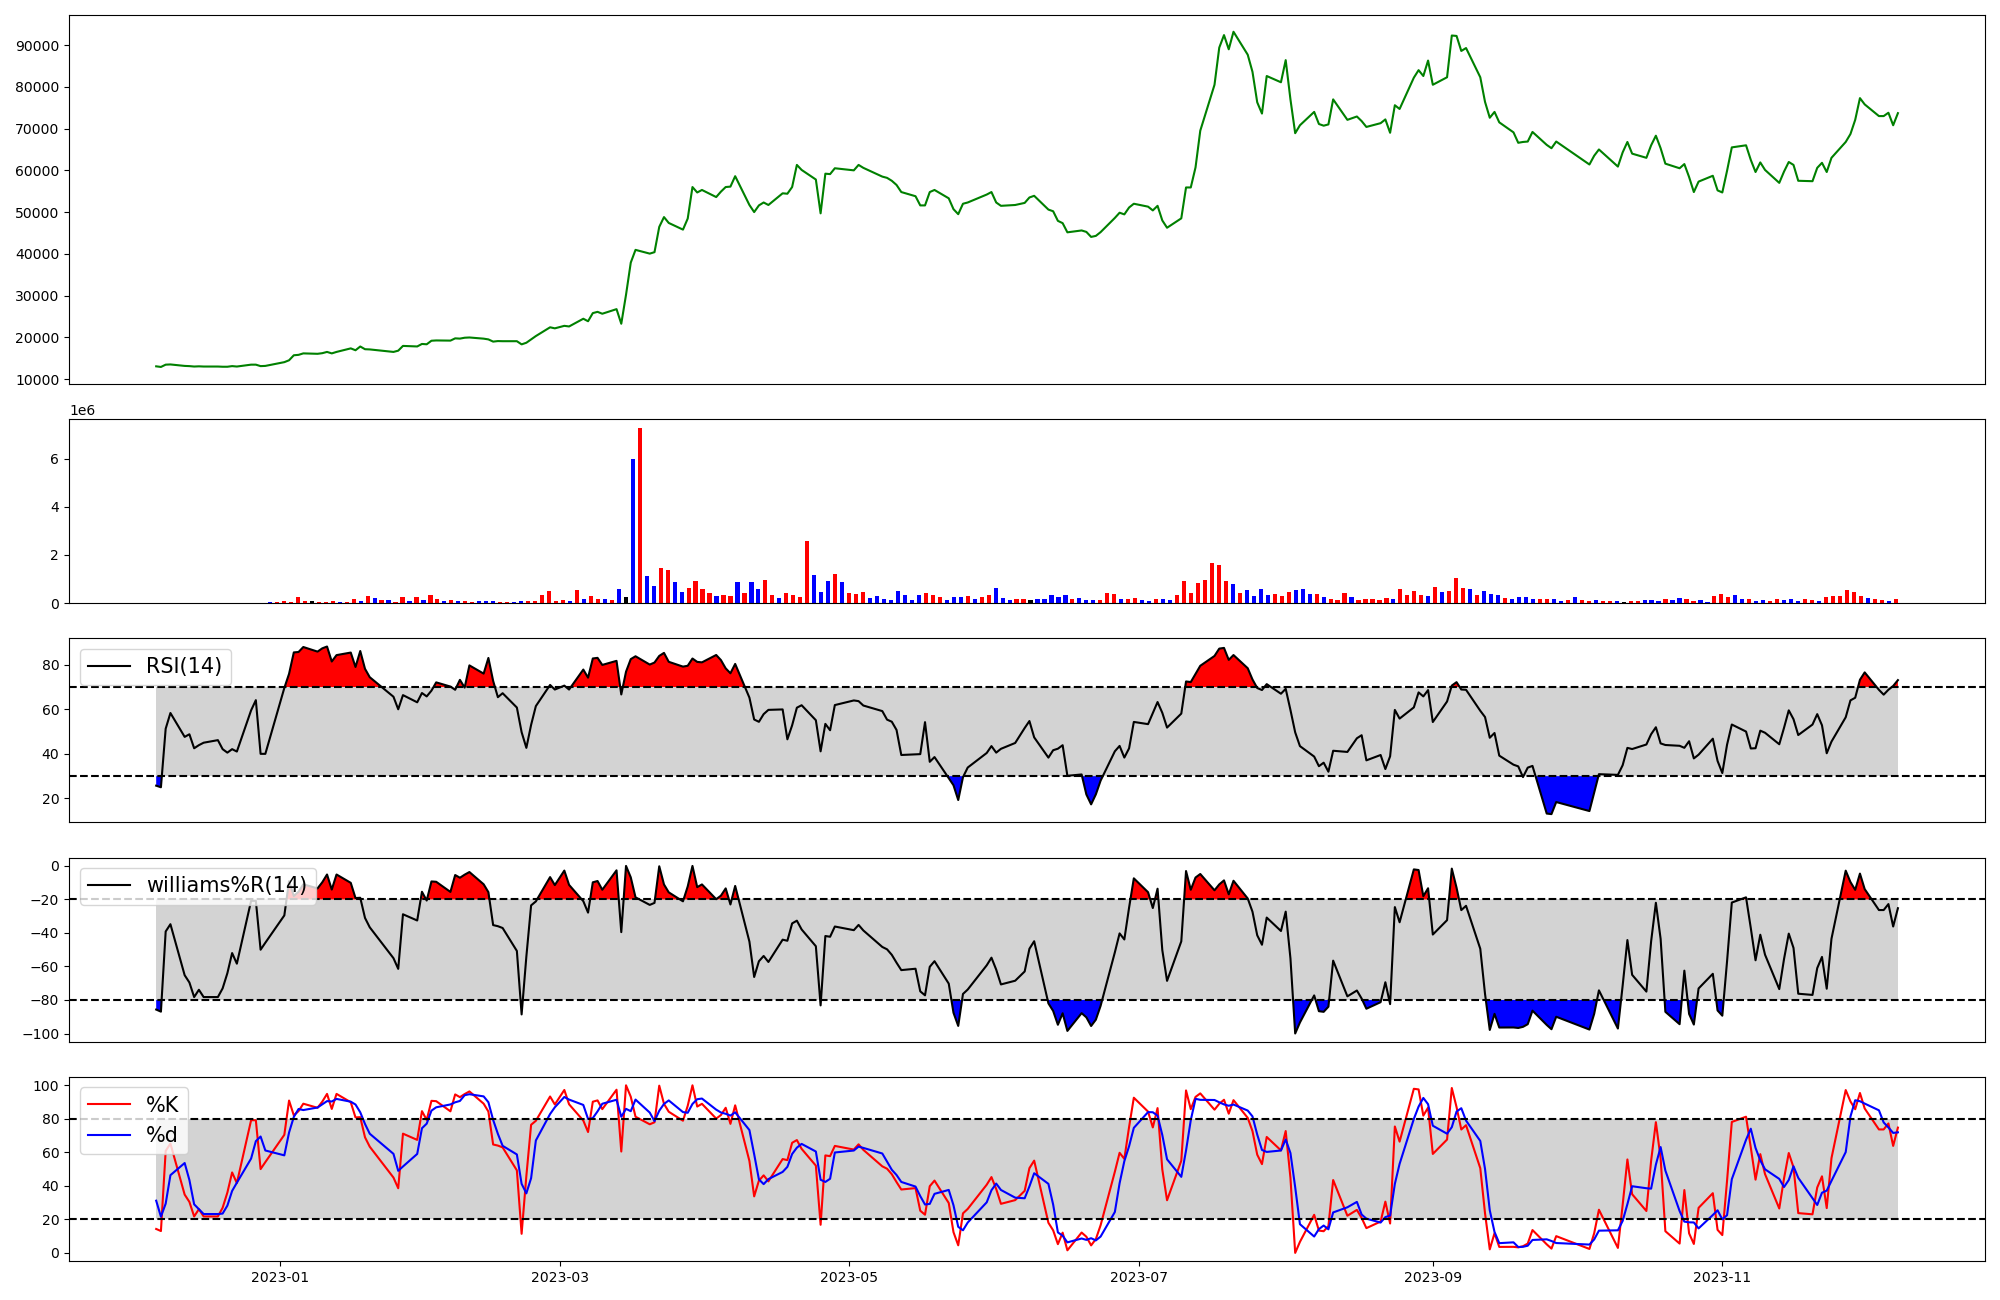Click the williams%R(14) legend label
The width and height of the screenshot is (2000, 1300).
tap(227, 885)
